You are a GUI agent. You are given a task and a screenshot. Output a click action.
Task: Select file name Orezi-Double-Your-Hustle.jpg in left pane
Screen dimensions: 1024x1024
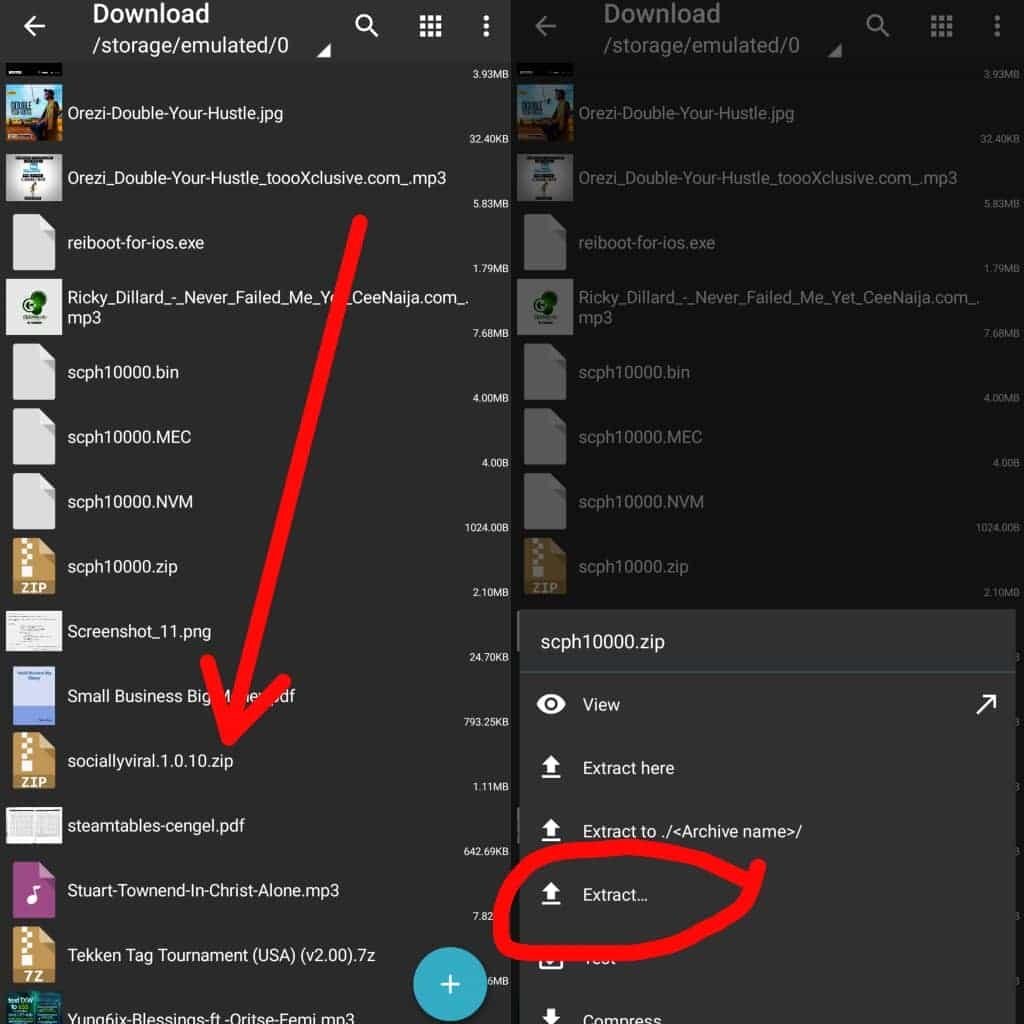(x=175, y=113)
